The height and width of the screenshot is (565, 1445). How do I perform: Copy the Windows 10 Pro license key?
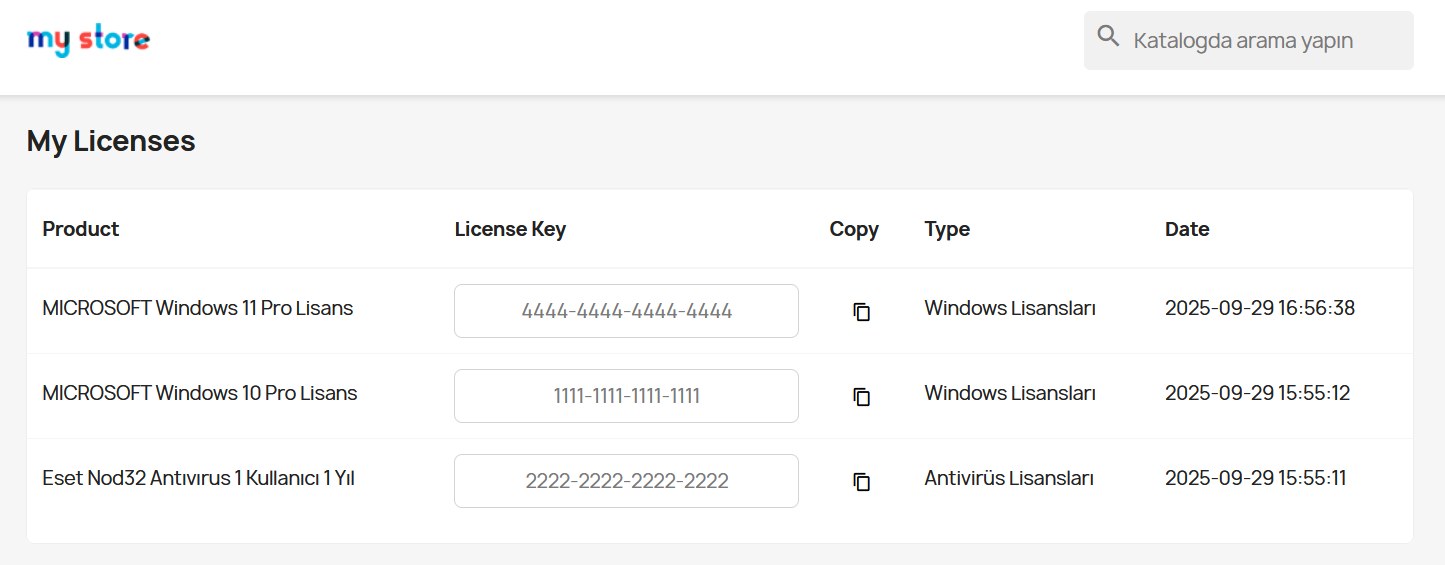[x=861, y=397]
